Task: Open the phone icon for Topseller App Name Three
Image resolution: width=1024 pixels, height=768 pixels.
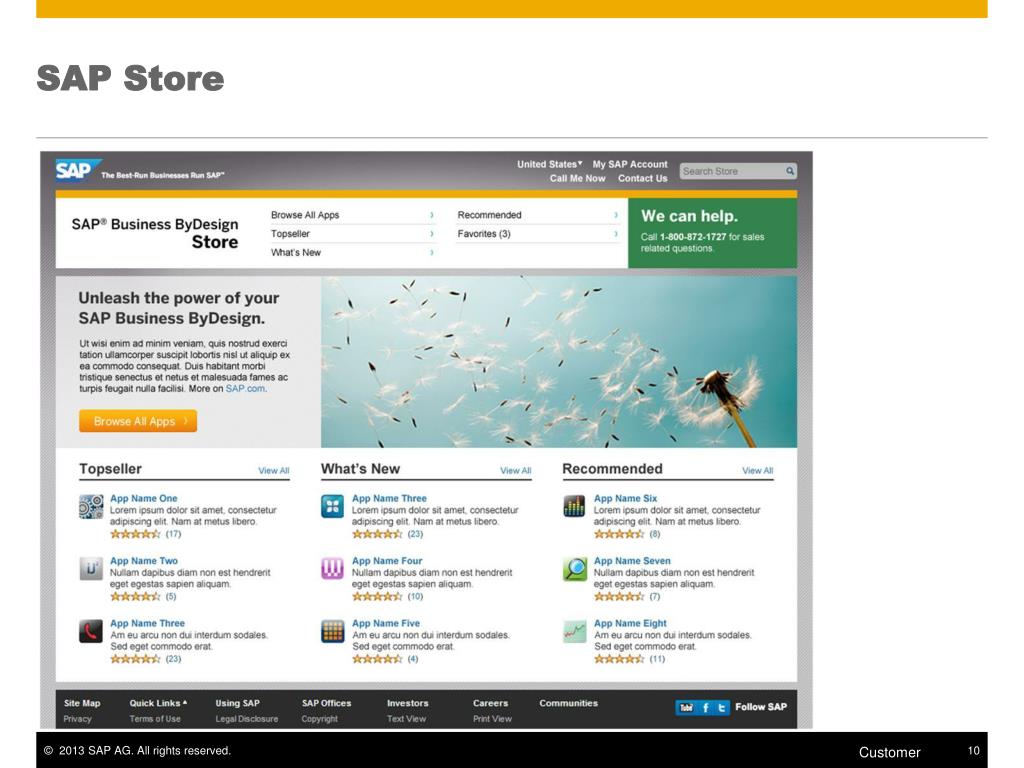Action: [91, 632]
